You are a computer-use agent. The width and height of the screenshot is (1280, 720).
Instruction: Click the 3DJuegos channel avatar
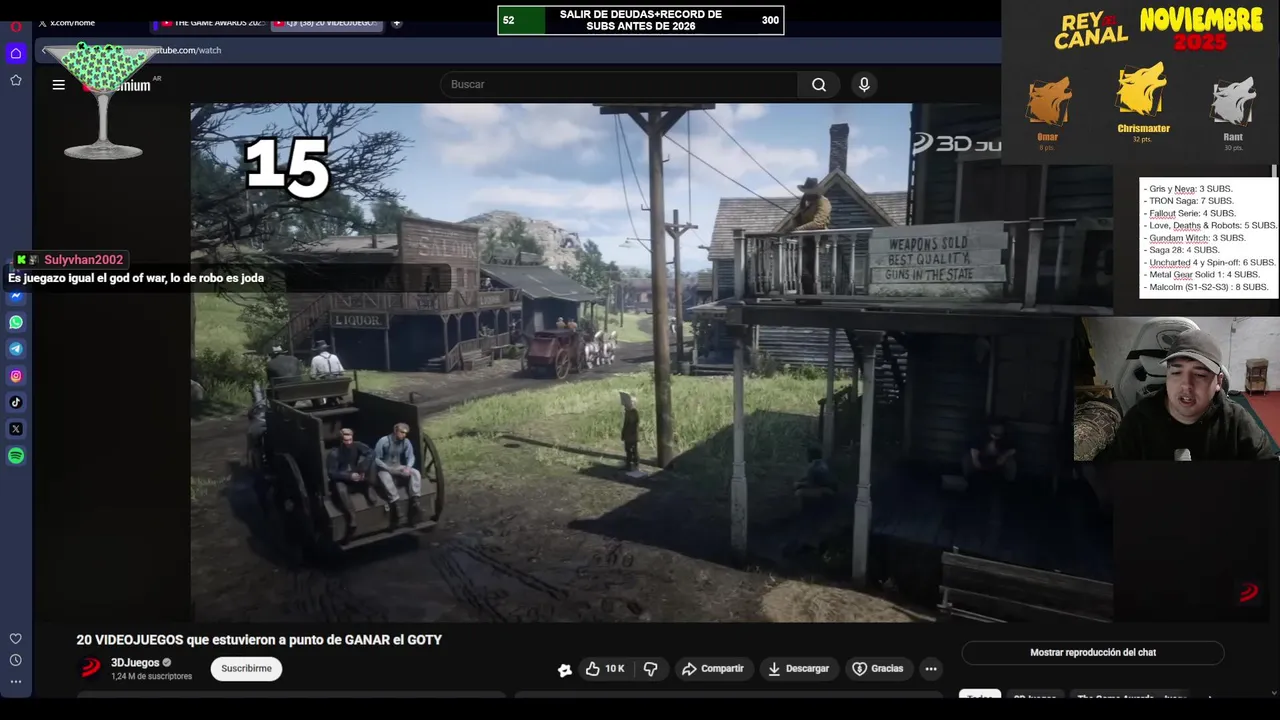coord(91,668)
